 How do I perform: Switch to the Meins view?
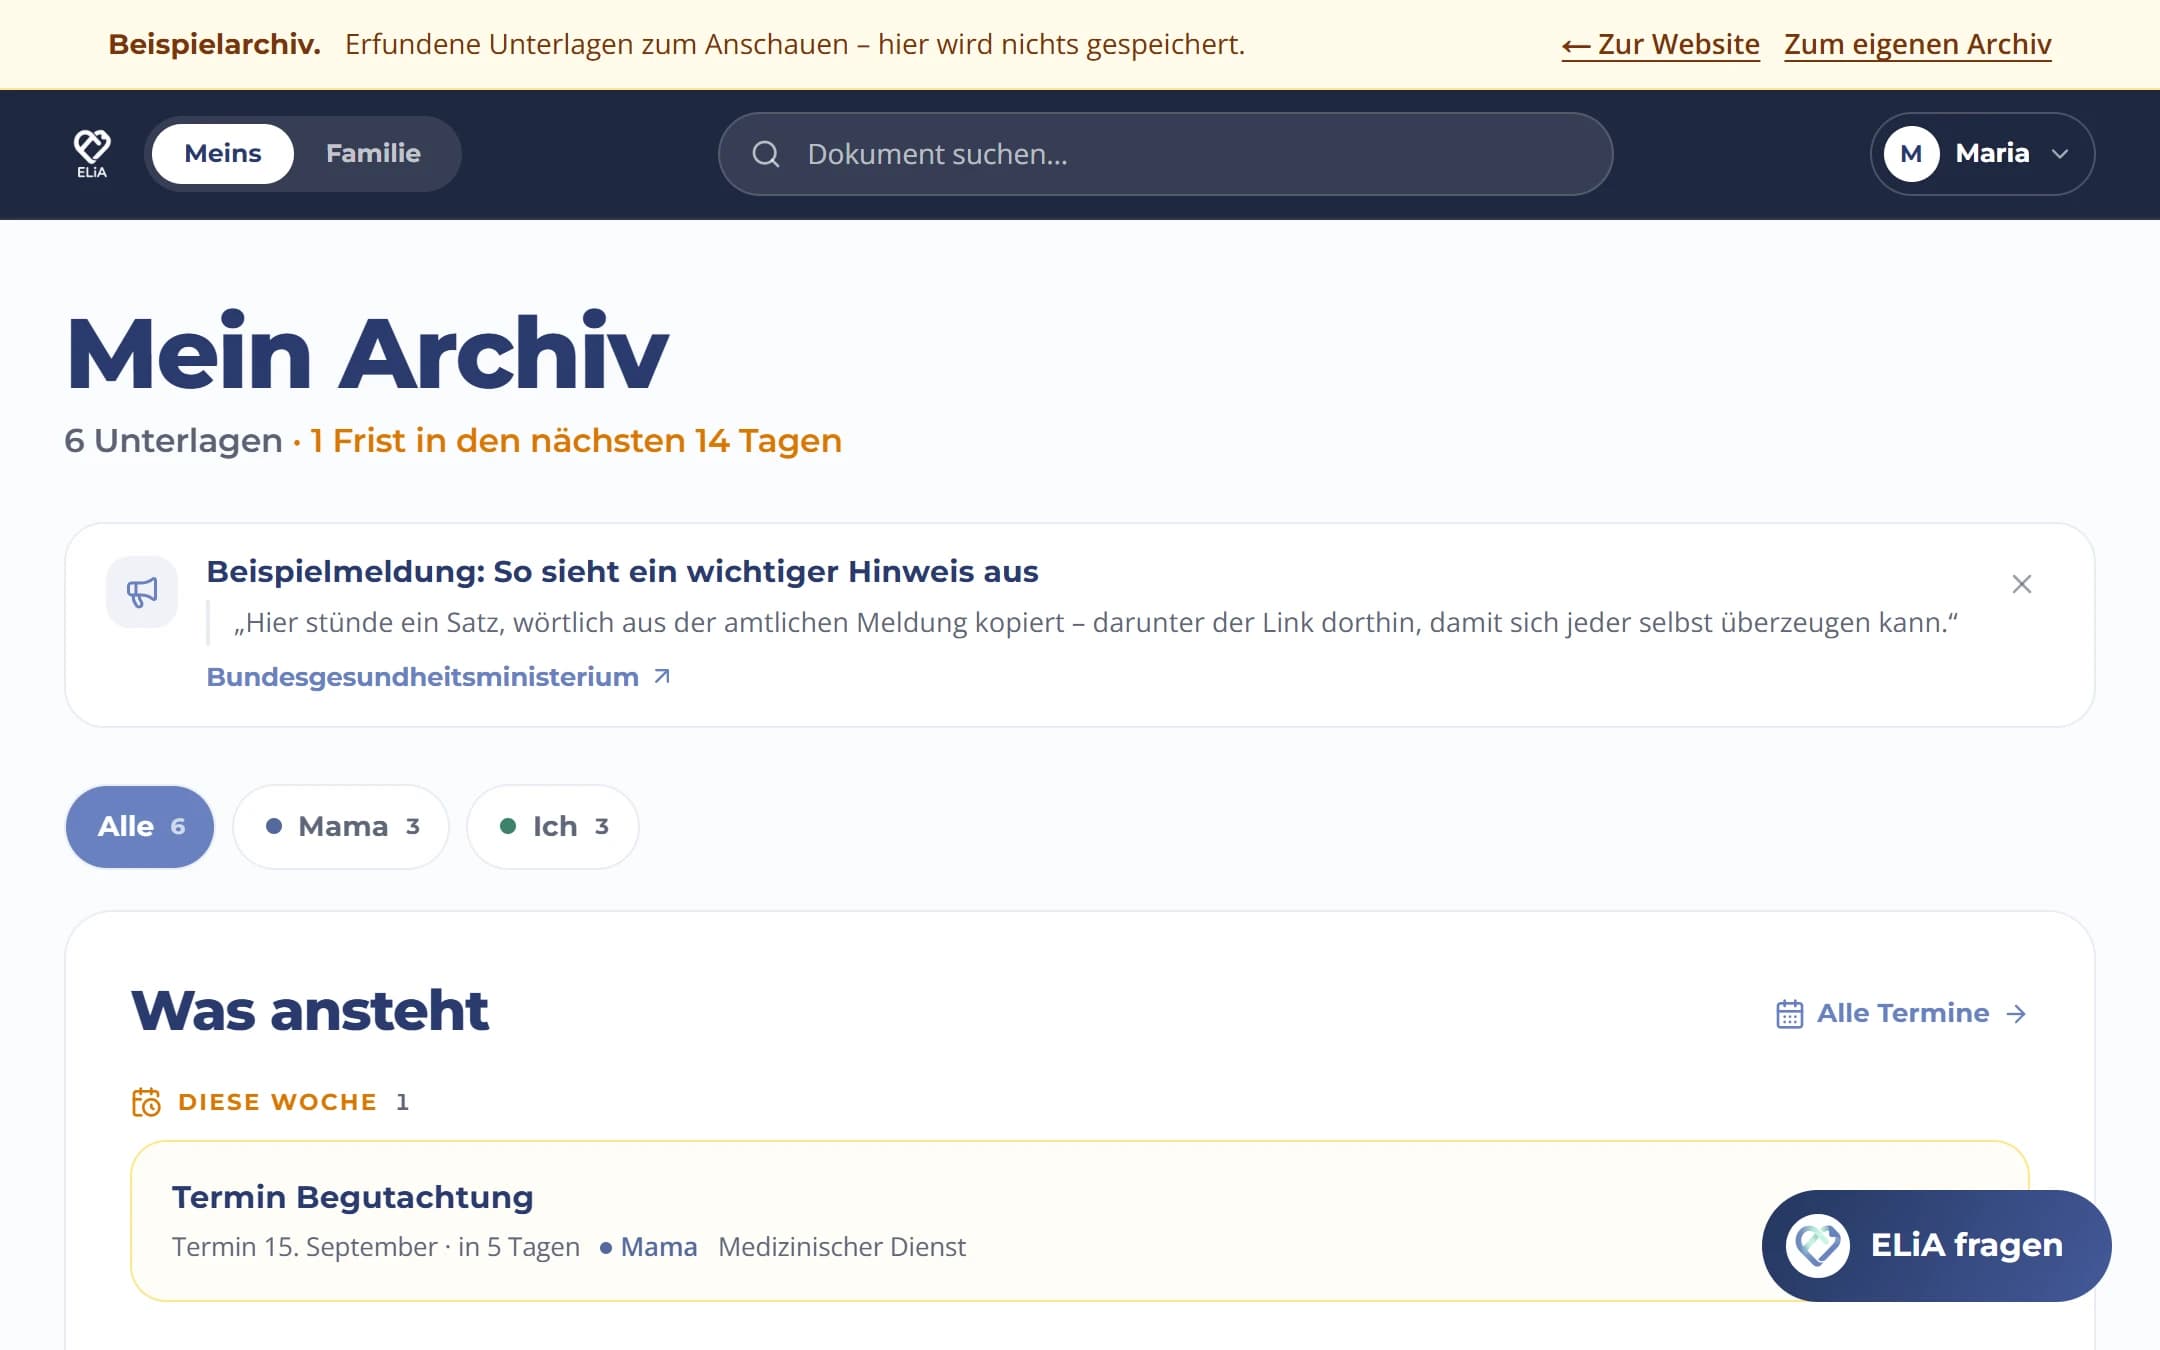222,154
